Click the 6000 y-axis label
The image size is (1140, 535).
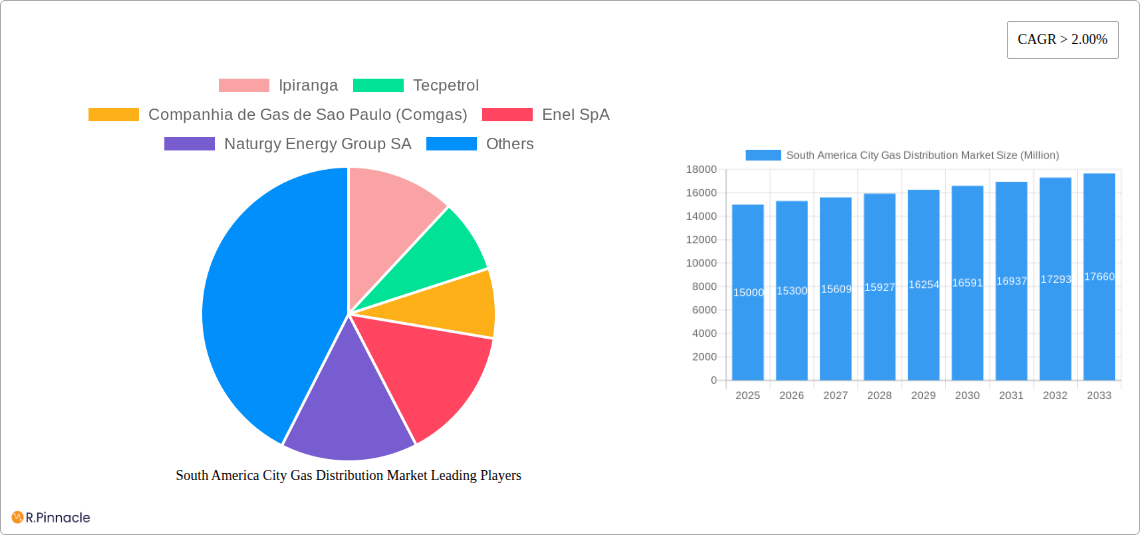pos(705,310)
